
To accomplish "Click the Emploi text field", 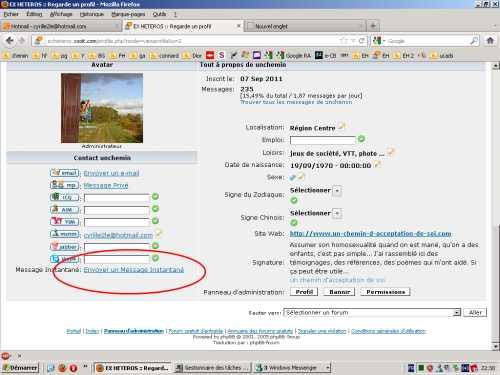I will point(322,140).
